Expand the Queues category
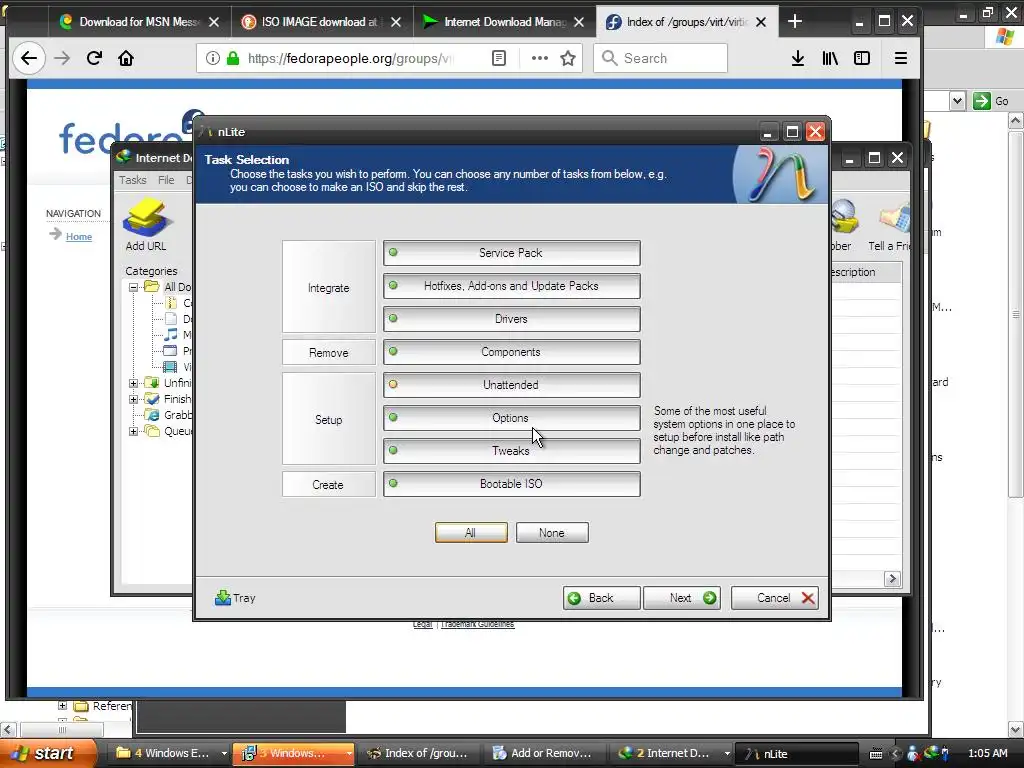Screen dimensions: 1024x768 point(133,431)
